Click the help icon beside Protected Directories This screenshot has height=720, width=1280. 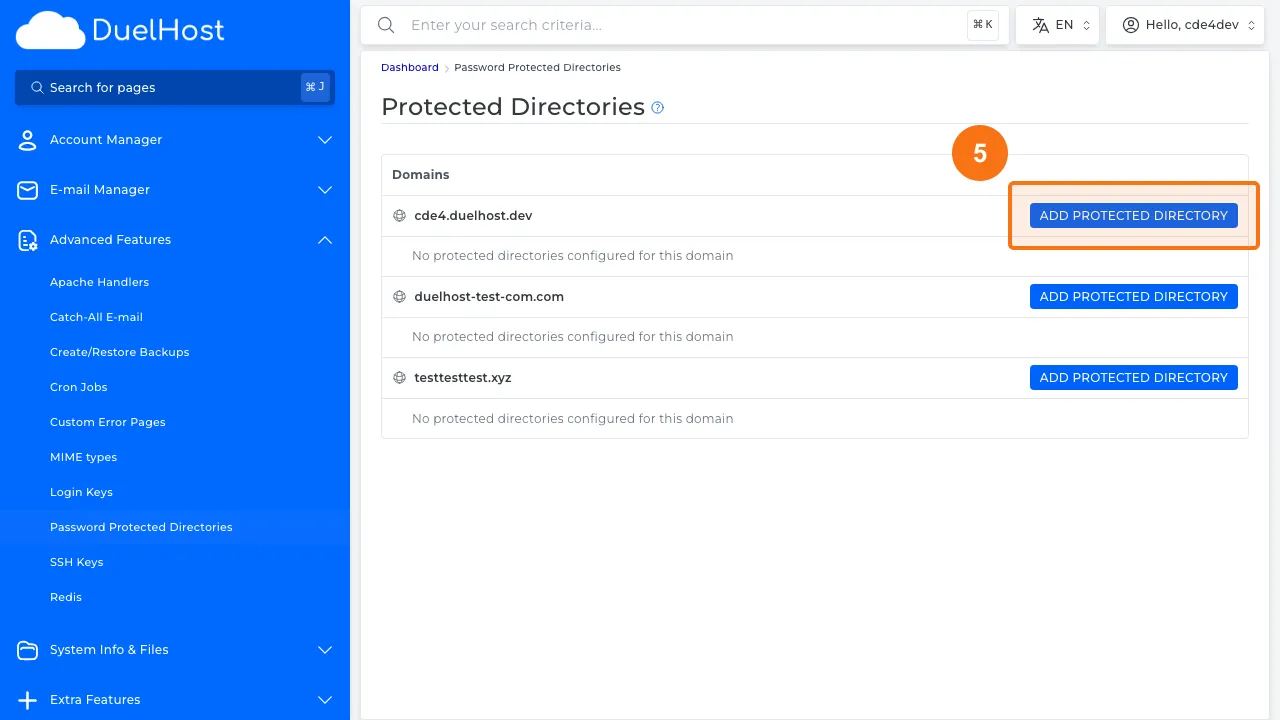pos(657,108)
